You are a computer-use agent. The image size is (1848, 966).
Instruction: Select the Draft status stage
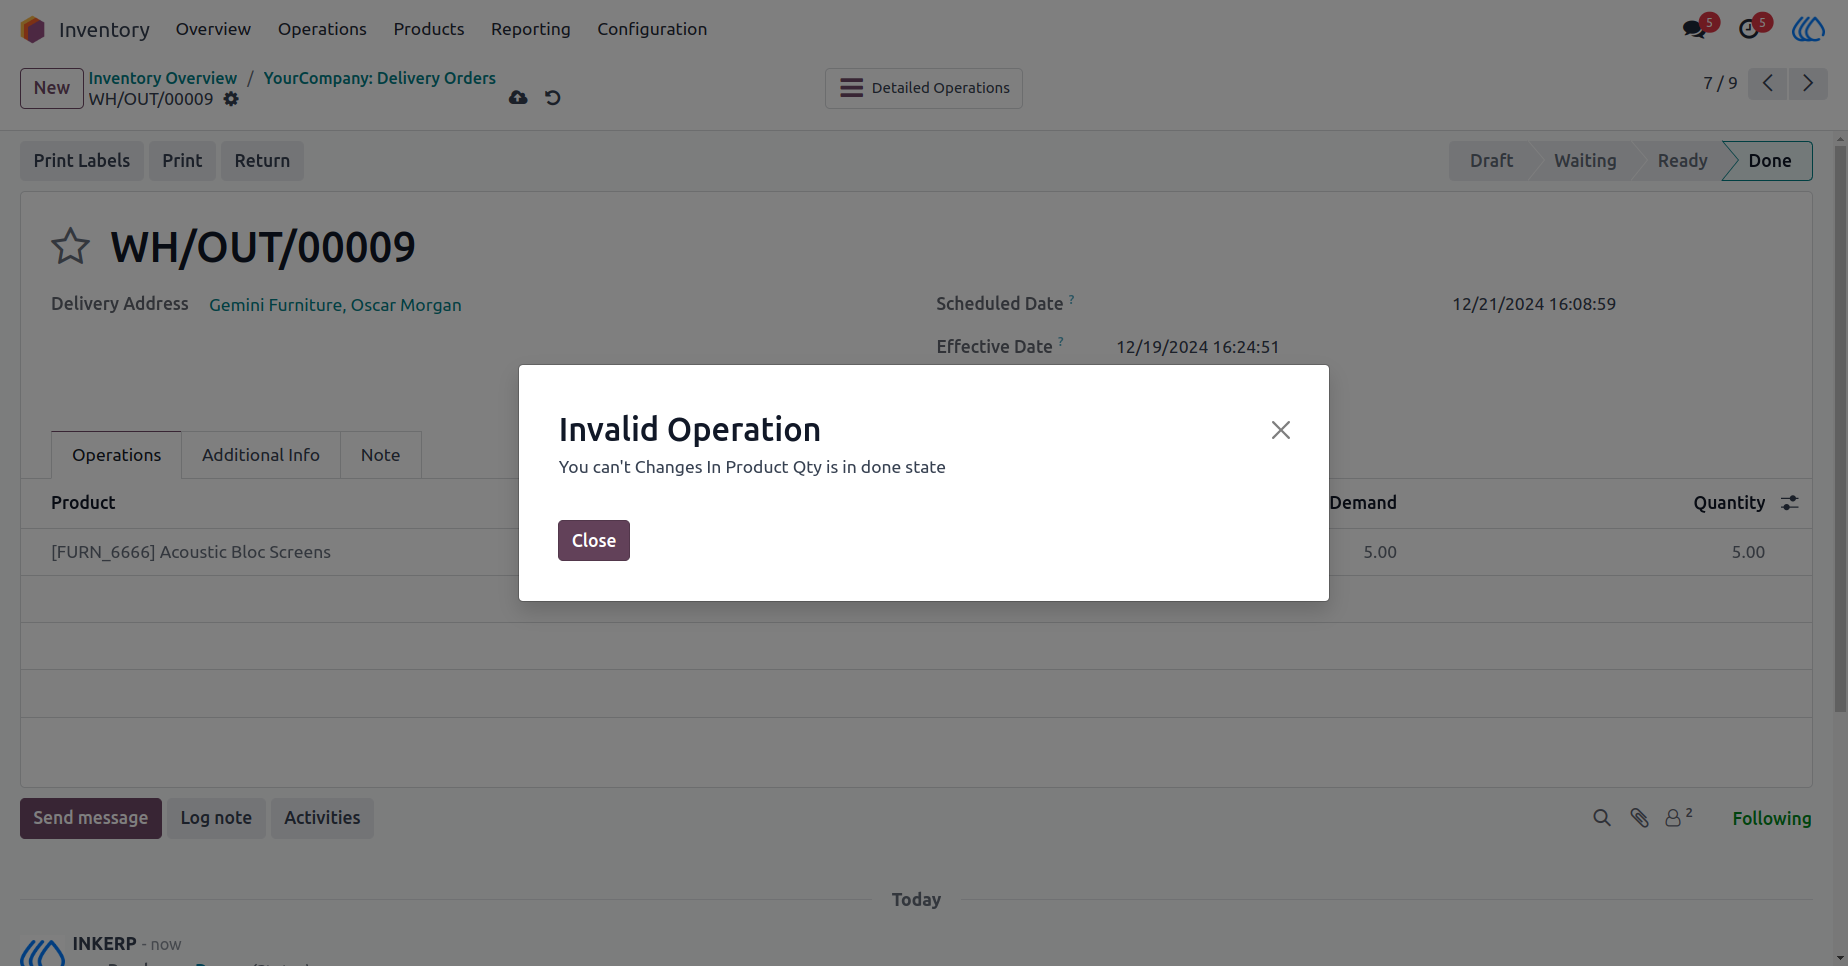click(x=1491, y=161)
